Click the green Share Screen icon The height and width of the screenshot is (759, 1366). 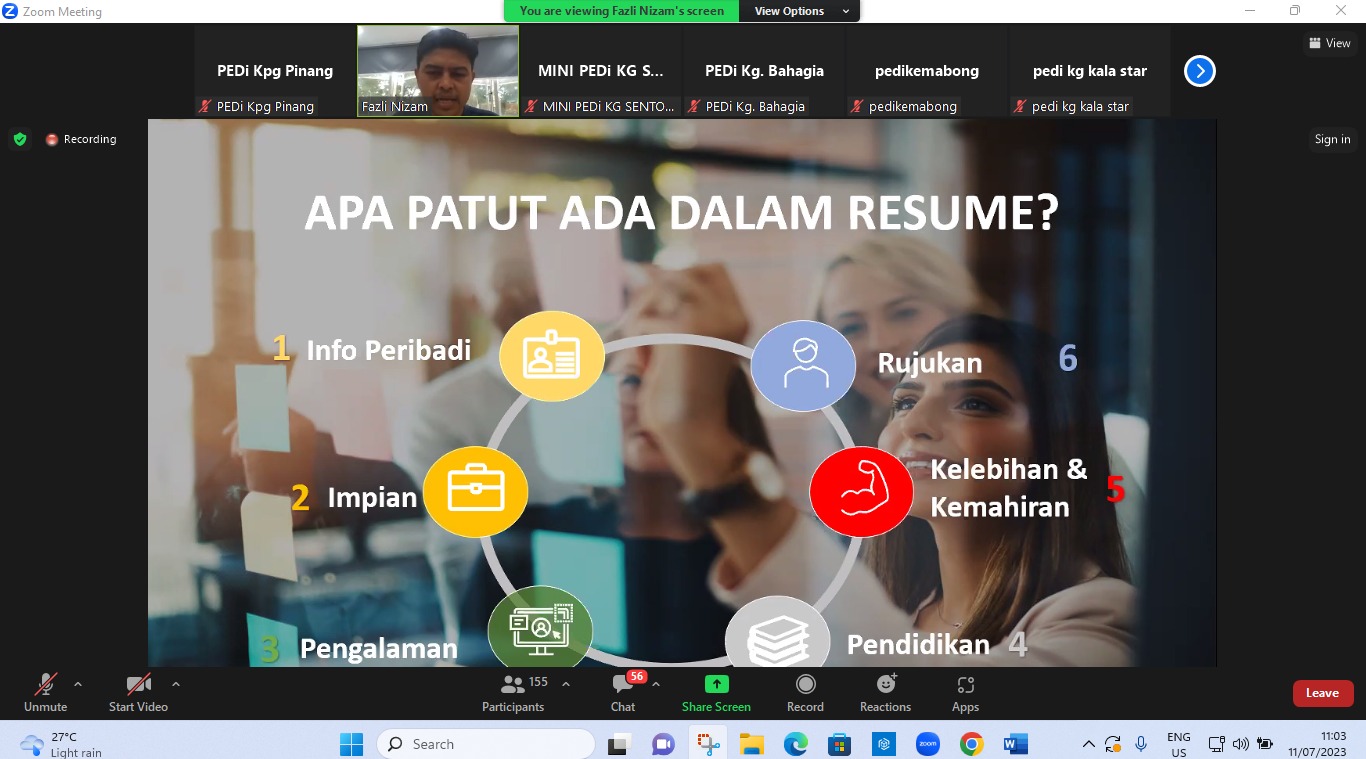coord(716,684)
